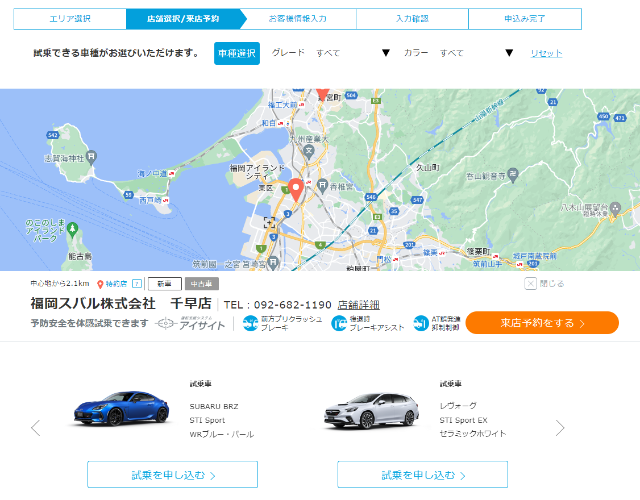Click the question mark help icon beside 特約店
640x500 pixels.
pos(137,283)
